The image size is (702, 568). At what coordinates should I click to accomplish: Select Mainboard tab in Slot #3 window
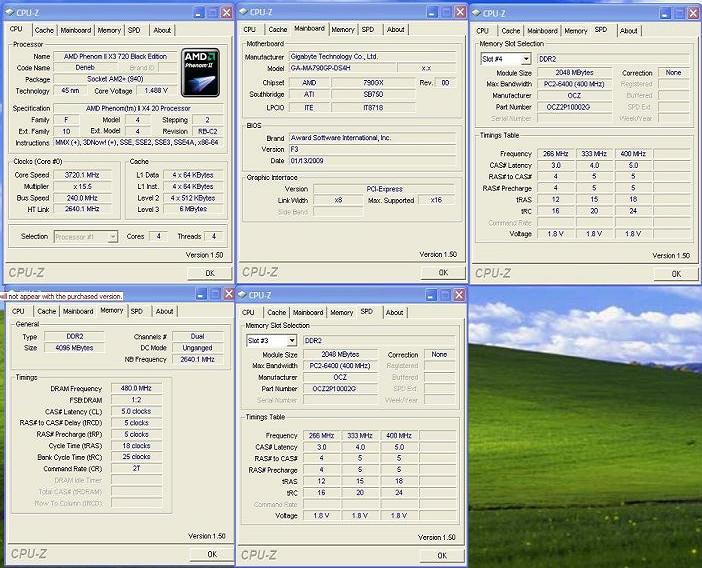(308, 312)
